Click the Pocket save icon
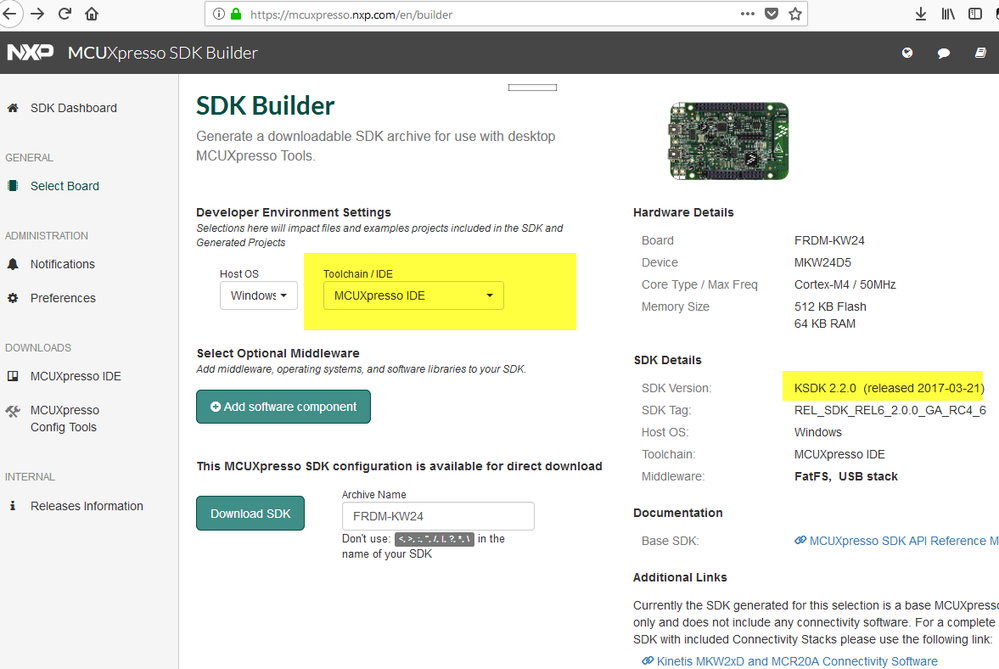 point(772,13)
